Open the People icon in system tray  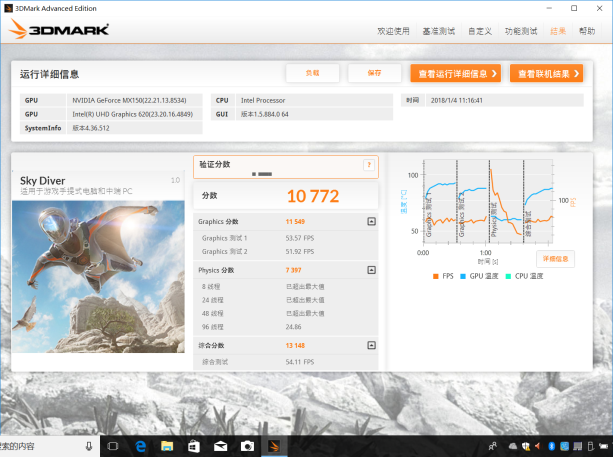click(493, 446)
